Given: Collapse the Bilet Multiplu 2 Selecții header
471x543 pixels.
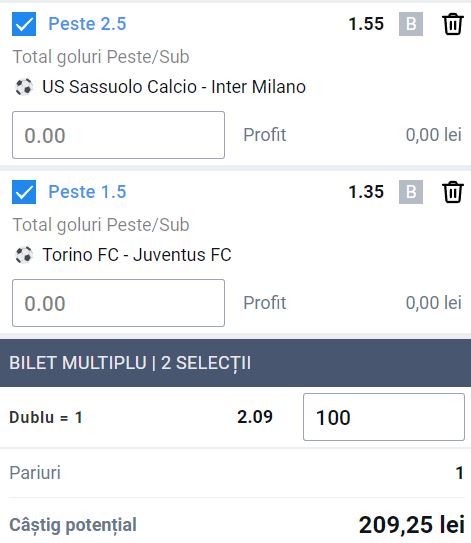Looking at the screenshot, I should coord(236,363).
